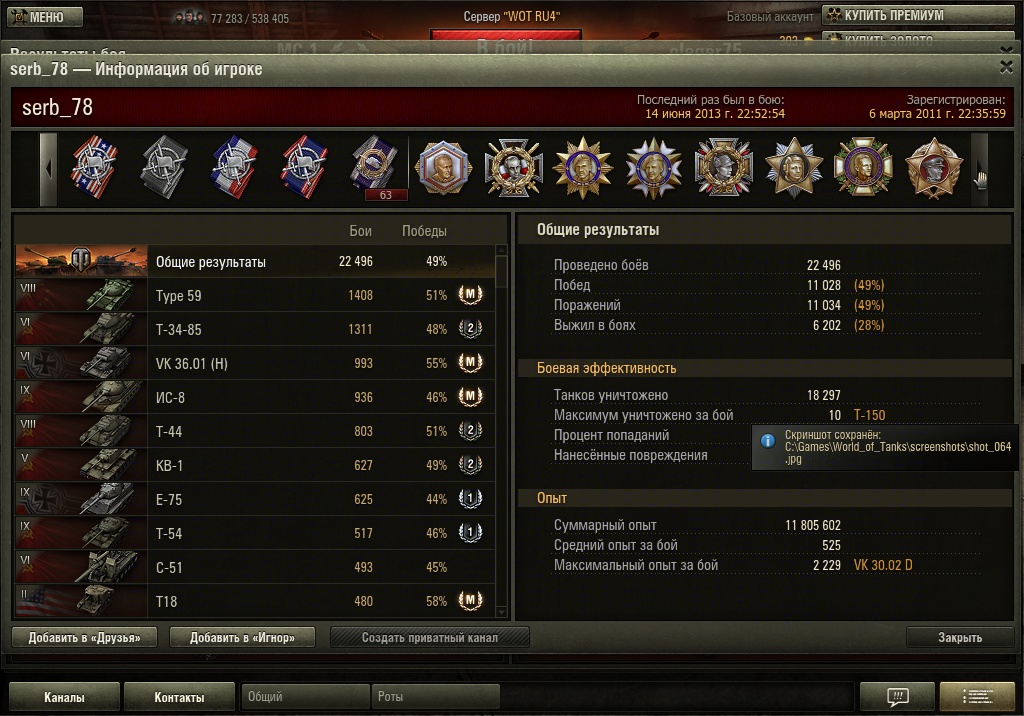Click the medal with counter 63

374,167
